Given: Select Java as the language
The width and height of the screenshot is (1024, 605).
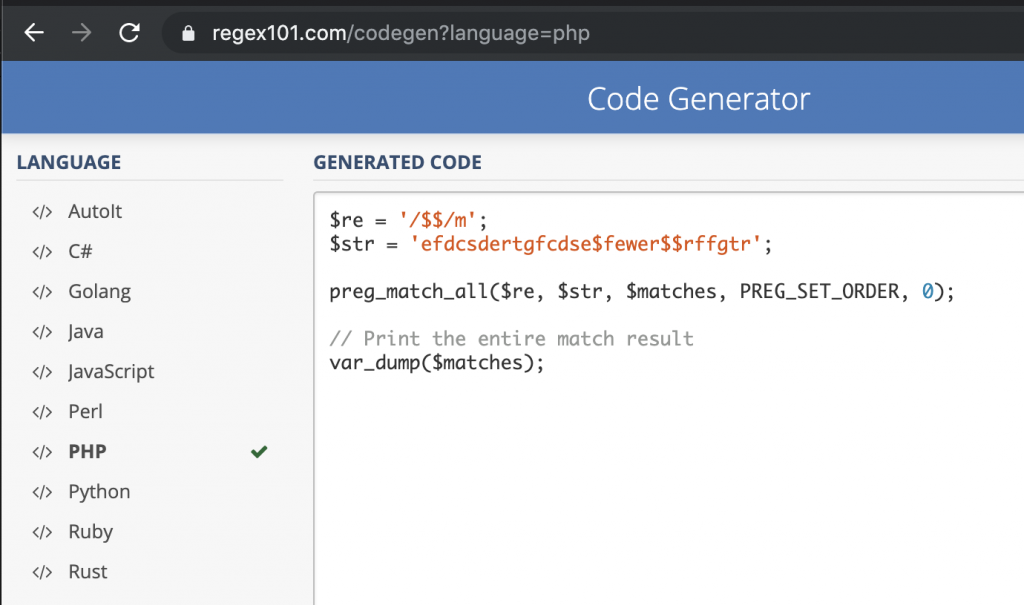Looking at the screenshot, I should pyautogui.click(x=85, y=332).
